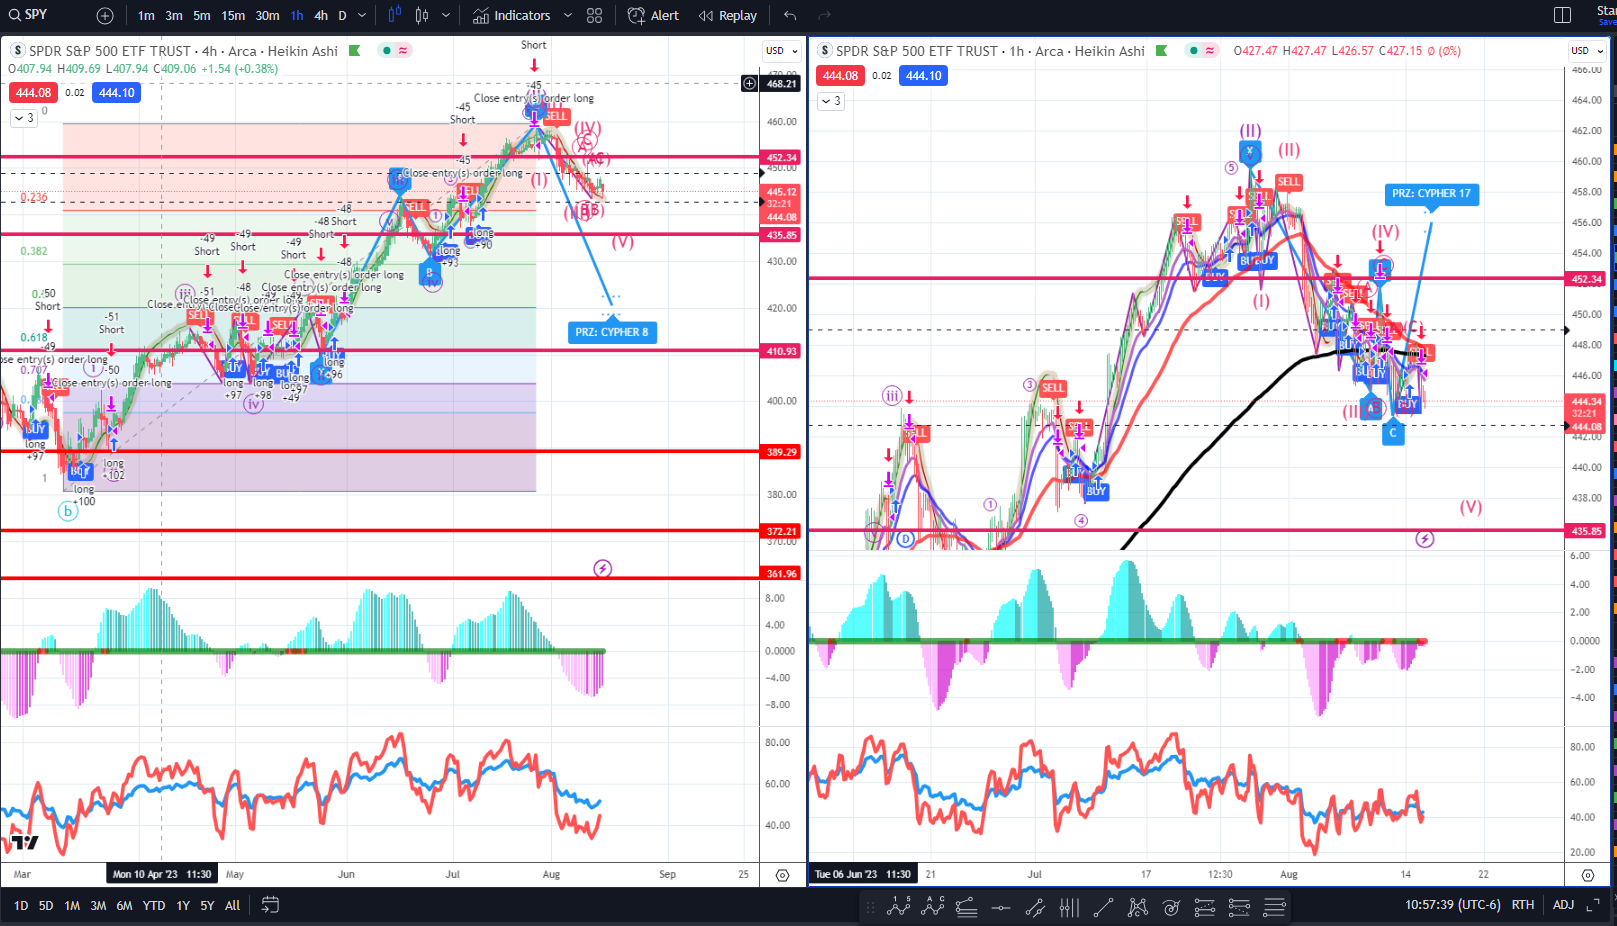Screen dimensions: 1617x926
Task: Toggle RTH regular trading hours session
Action: [1522, 905]
